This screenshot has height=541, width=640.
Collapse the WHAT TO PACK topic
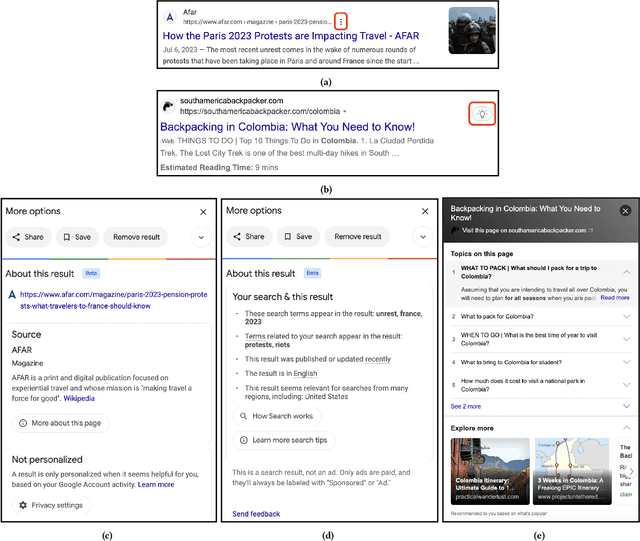pos(626,271)
